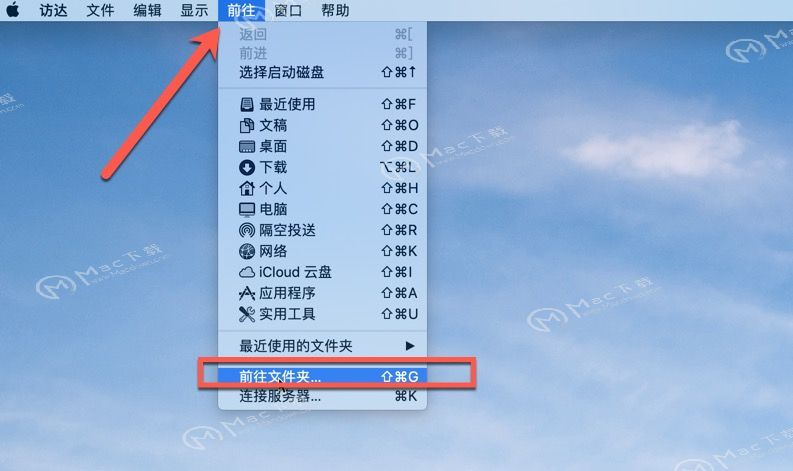Select the 最近使用 recents icon
793x471 pixels.
(247, 104)
